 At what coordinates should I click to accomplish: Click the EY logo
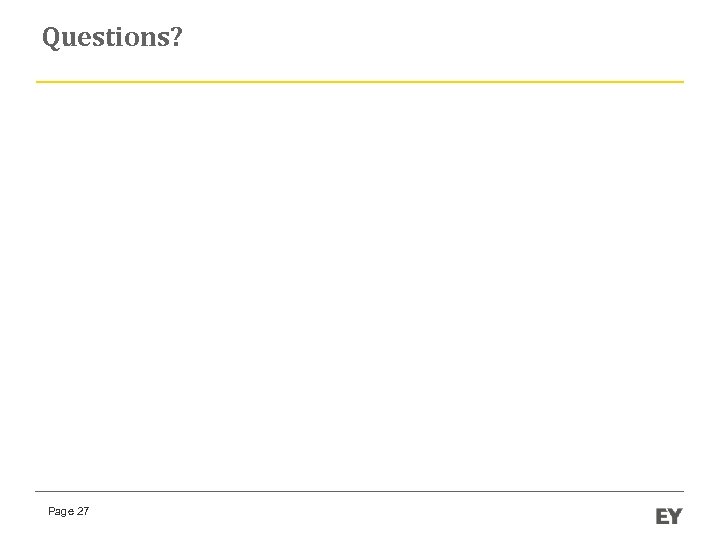coord(669,516)
